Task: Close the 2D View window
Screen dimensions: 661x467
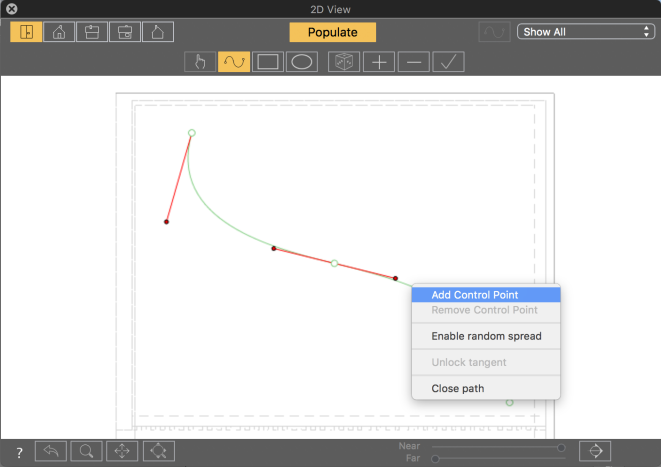Action: 12,8
